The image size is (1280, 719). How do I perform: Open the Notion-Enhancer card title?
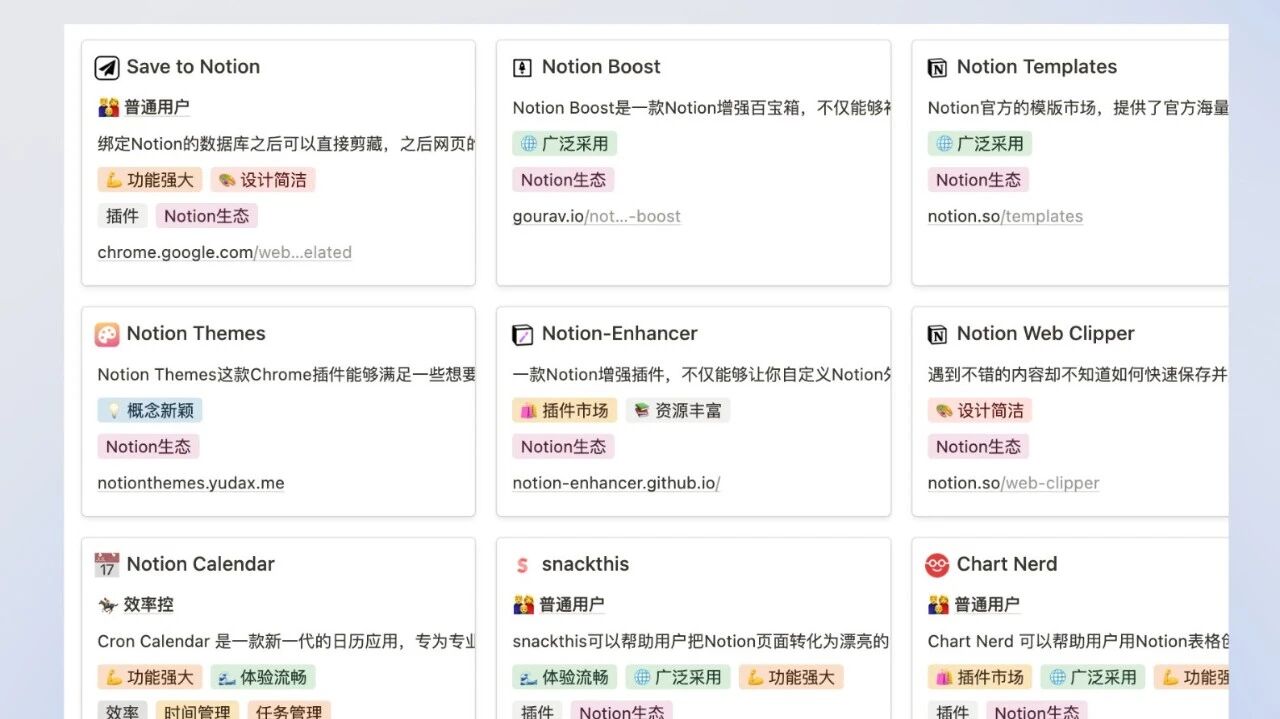[620, 334]
